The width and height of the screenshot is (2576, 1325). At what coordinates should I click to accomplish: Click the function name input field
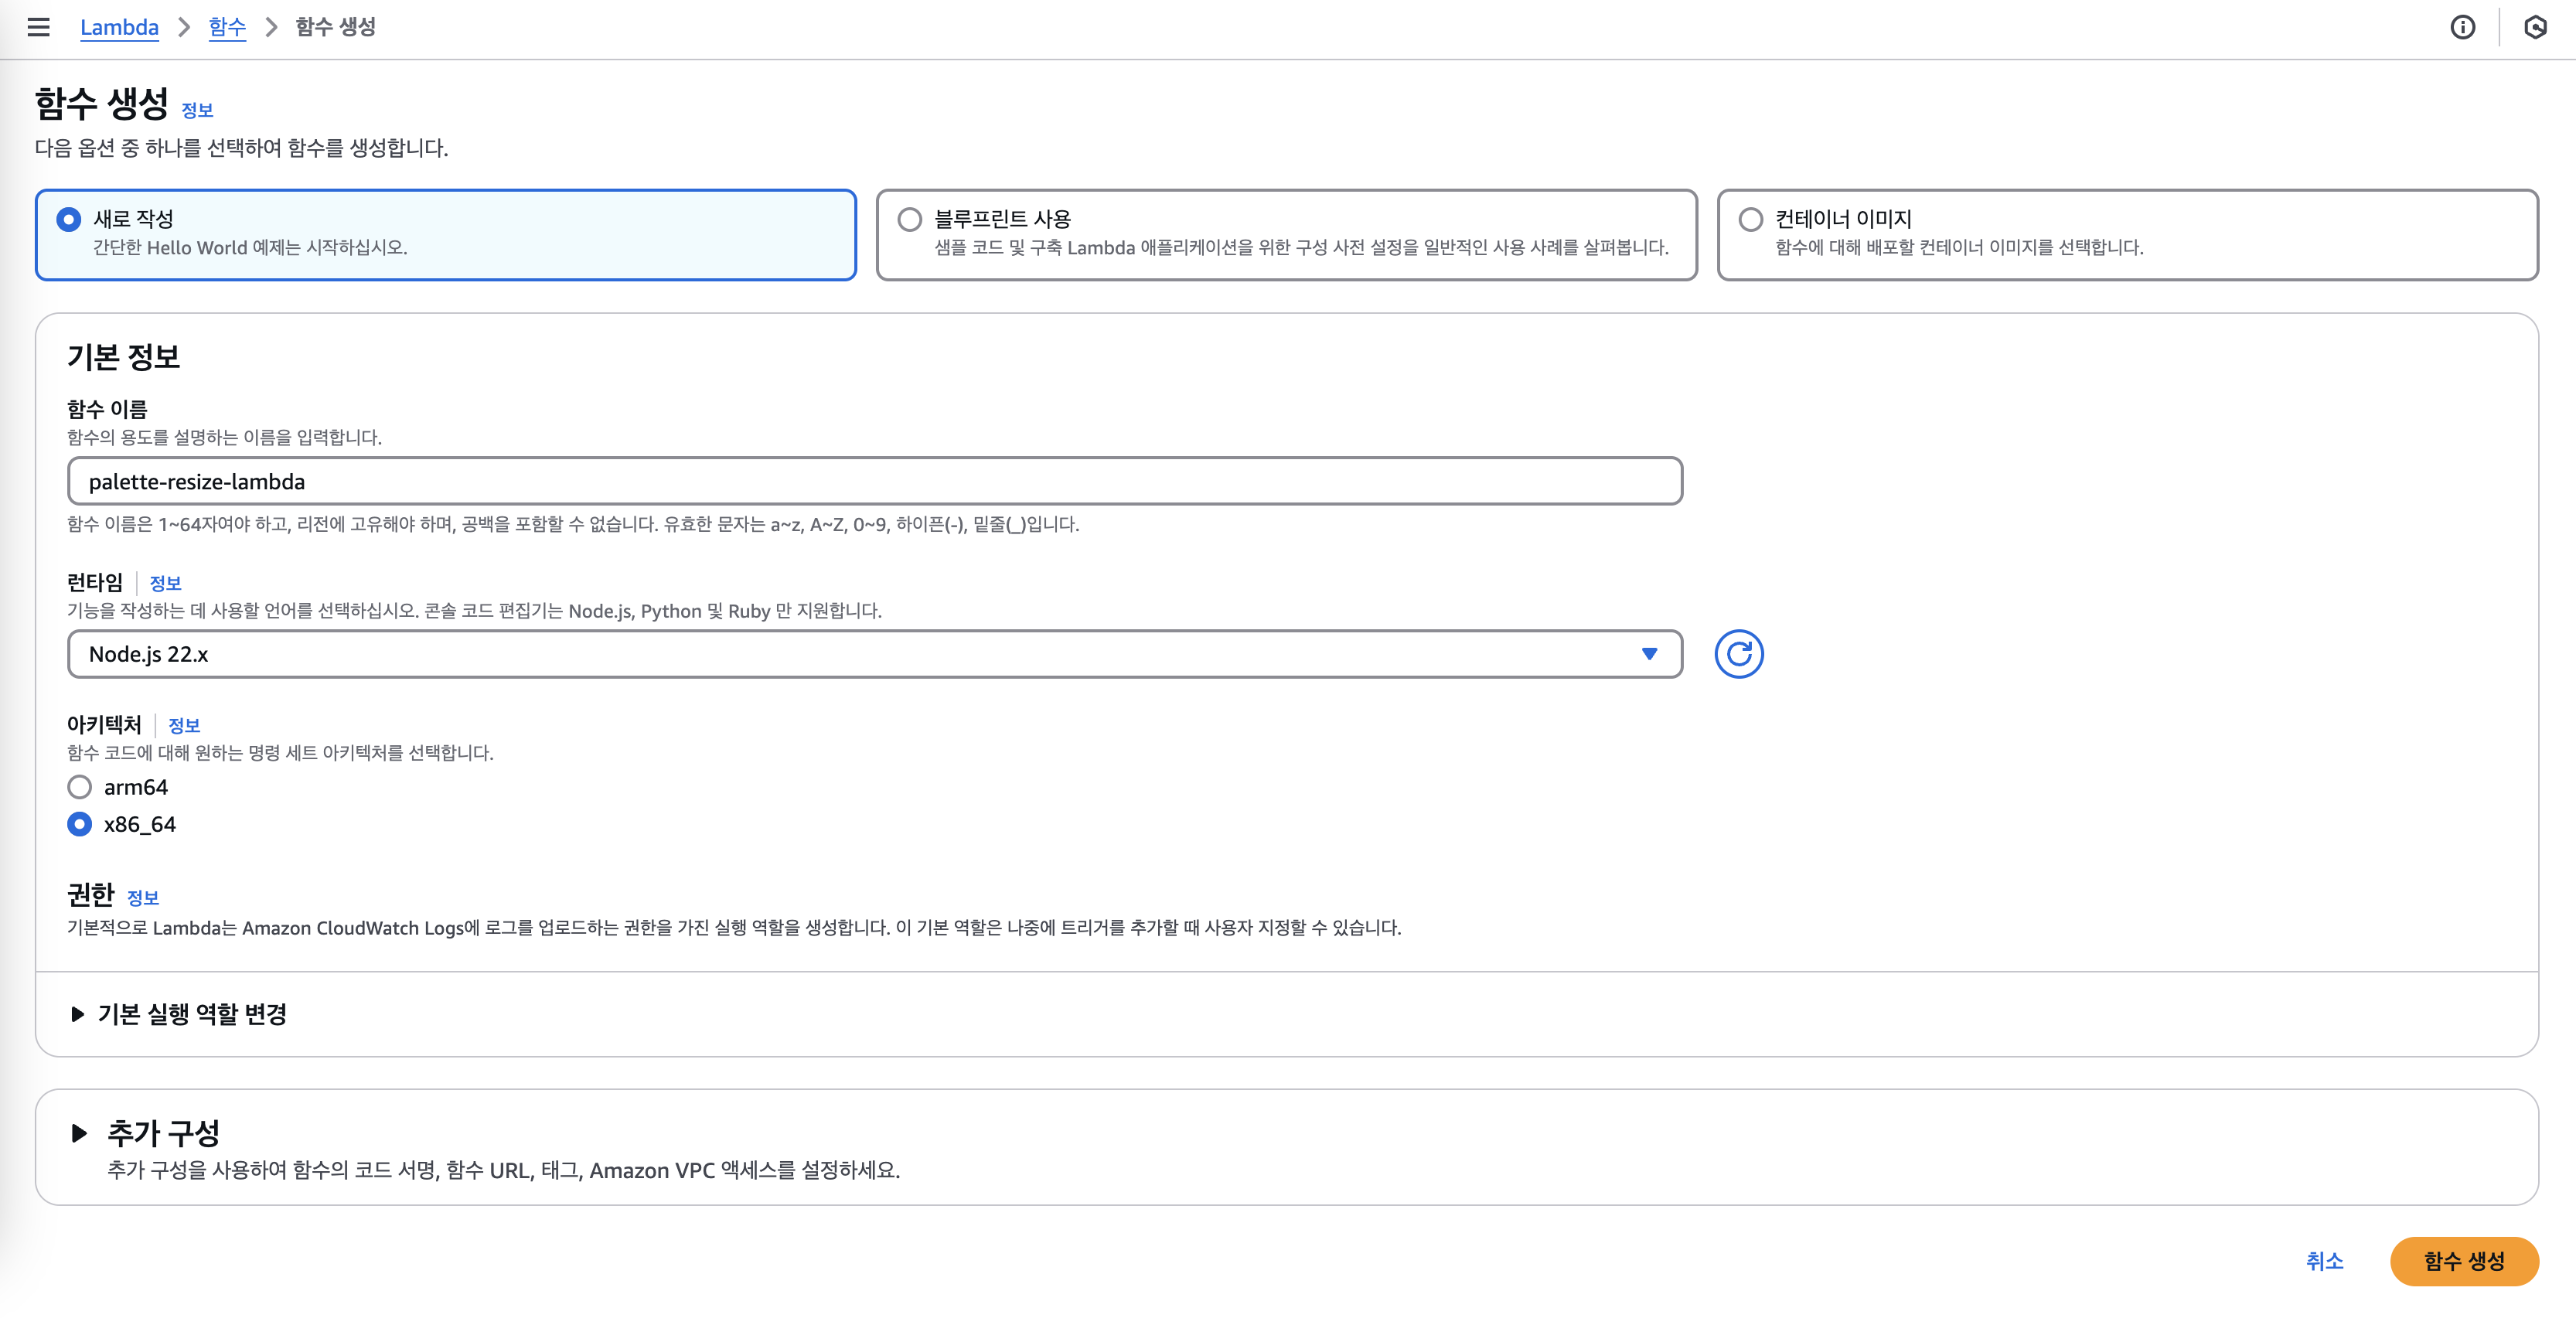(874, 481)
